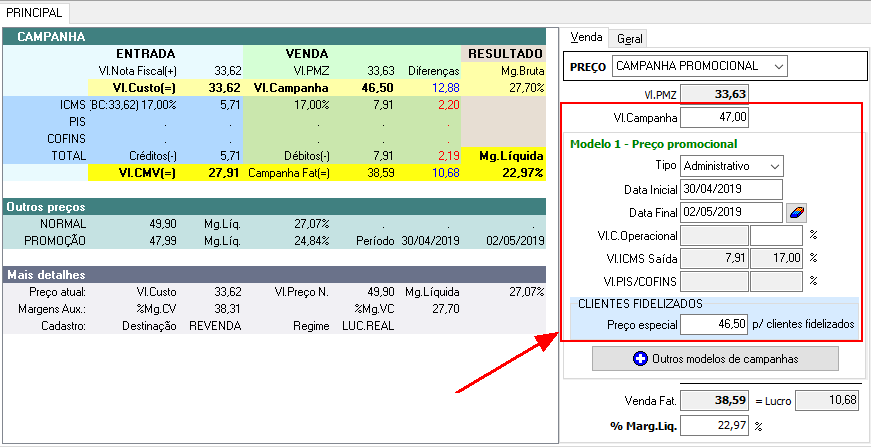Click the Lucro field showing 10,68
Image resolution: width=871 pixels, height=447 pixels.
pyautogui.click(x=828, y=400)
